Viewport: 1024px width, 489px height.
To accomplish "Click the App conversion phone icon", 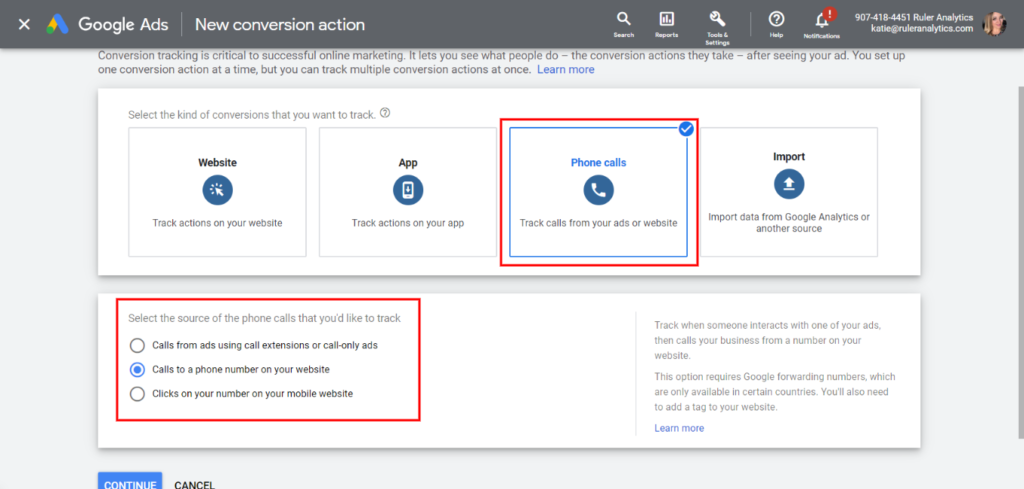I will [x=408, y=190].
